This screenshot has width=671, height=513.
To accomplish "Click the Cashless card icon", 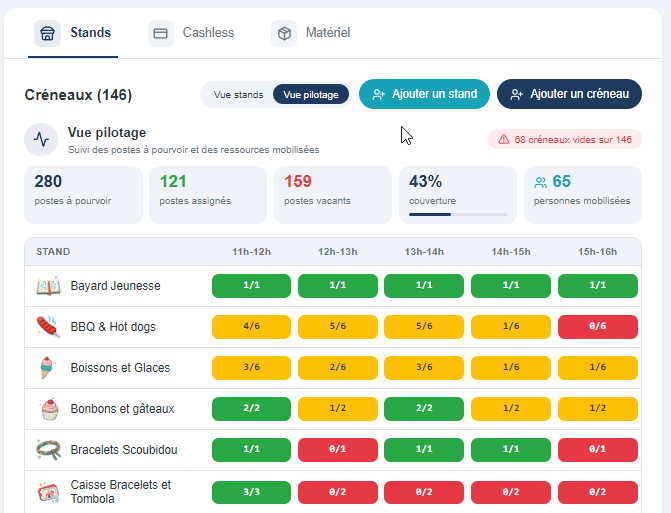I will tap(160, 33).
